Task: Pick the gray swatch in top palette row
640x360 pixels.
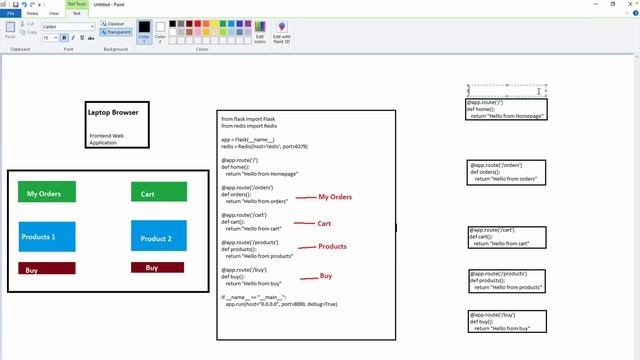Action: [x=181, y=24]
